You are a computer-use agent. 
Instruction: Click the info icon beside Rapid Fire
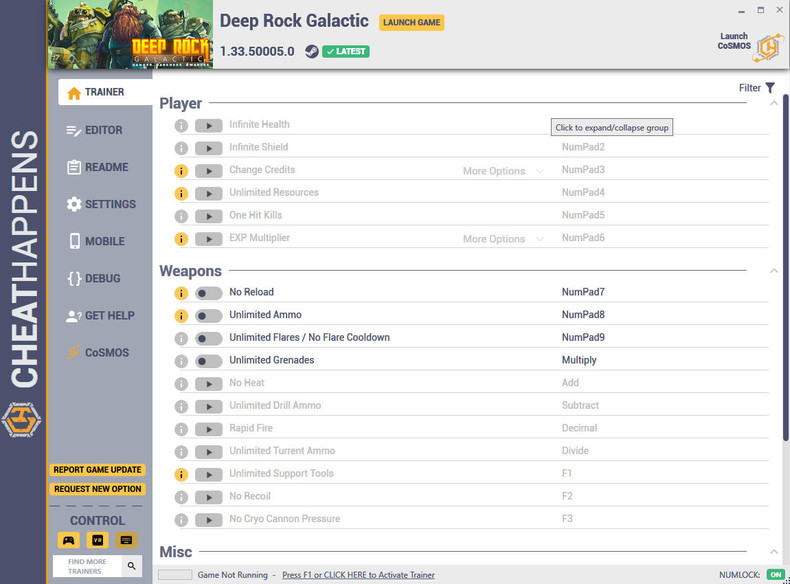click(x=181, y=429)
